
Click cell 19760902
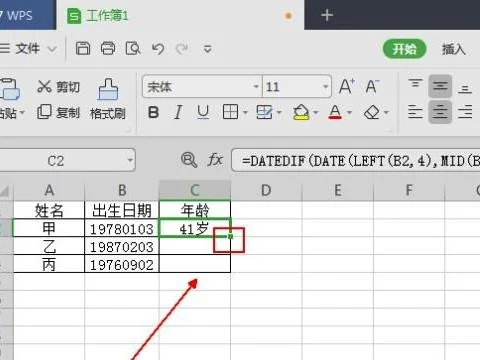click(122, 265)
